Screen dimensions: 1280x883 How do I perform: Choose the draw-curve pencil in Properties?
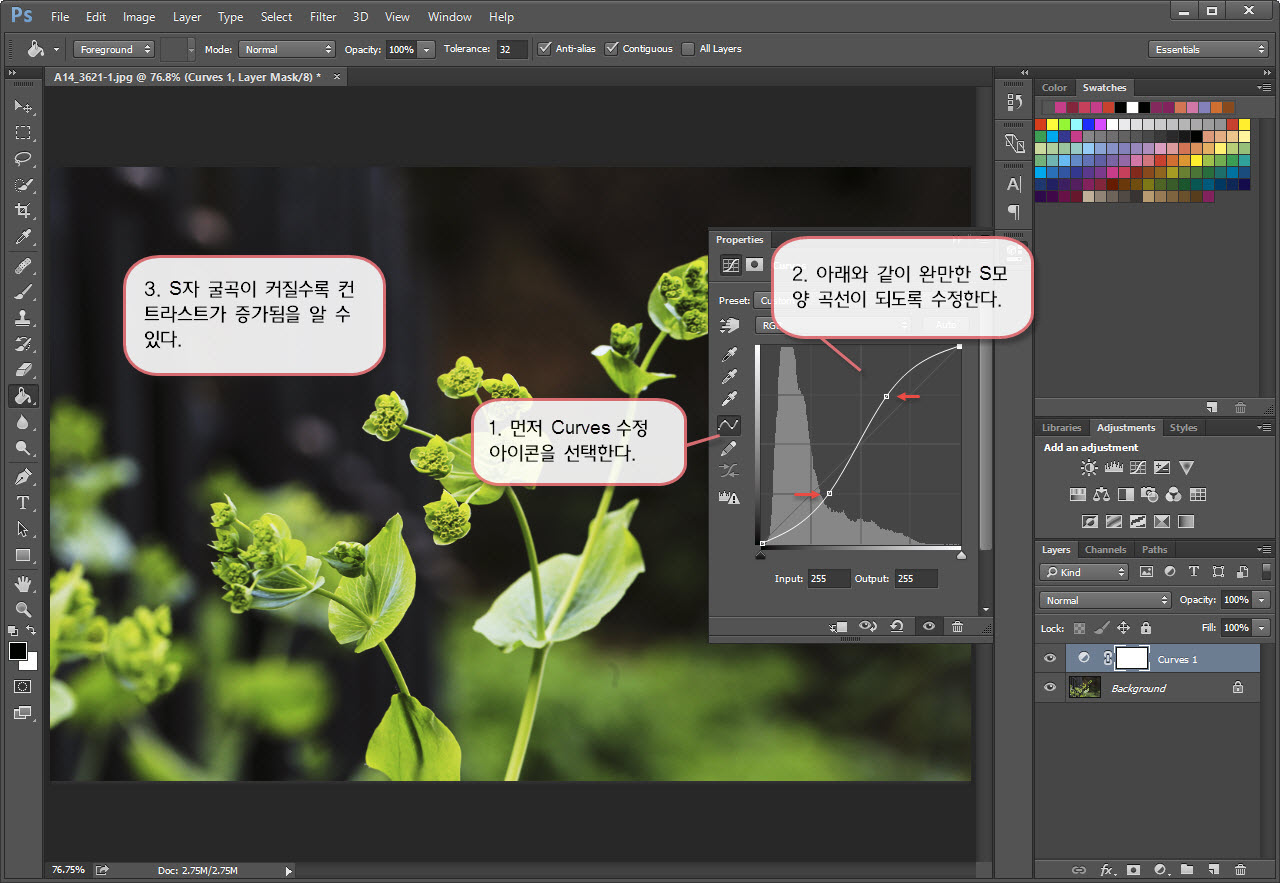[729, 449]
